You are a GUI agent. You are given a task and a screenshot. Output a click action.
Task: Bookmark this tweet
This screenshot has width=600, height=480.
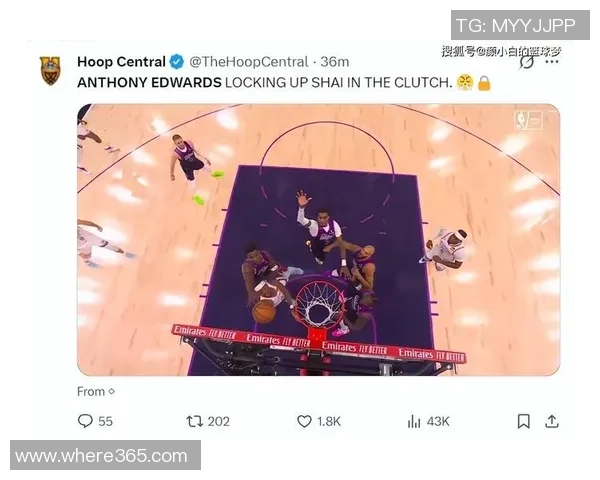(x=523, y=421)
